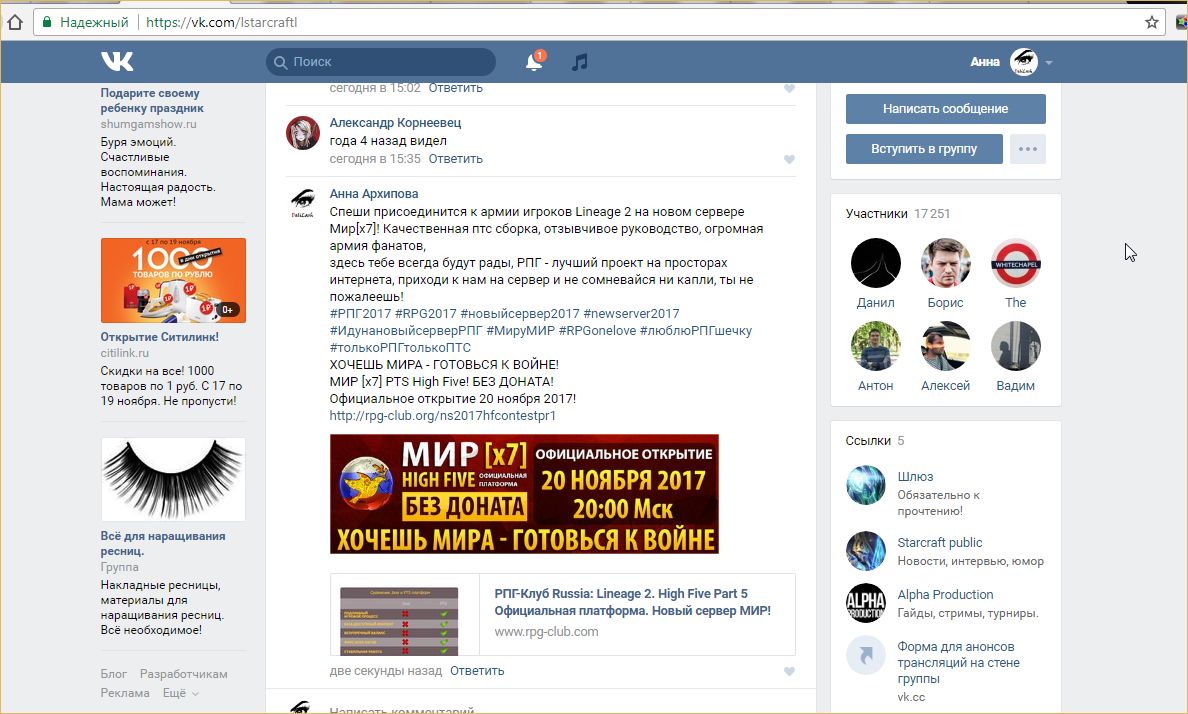Open Александр Корнеевец's avatar
The width and height of the screenshot is (1188, 714).
tap(302, 133)
